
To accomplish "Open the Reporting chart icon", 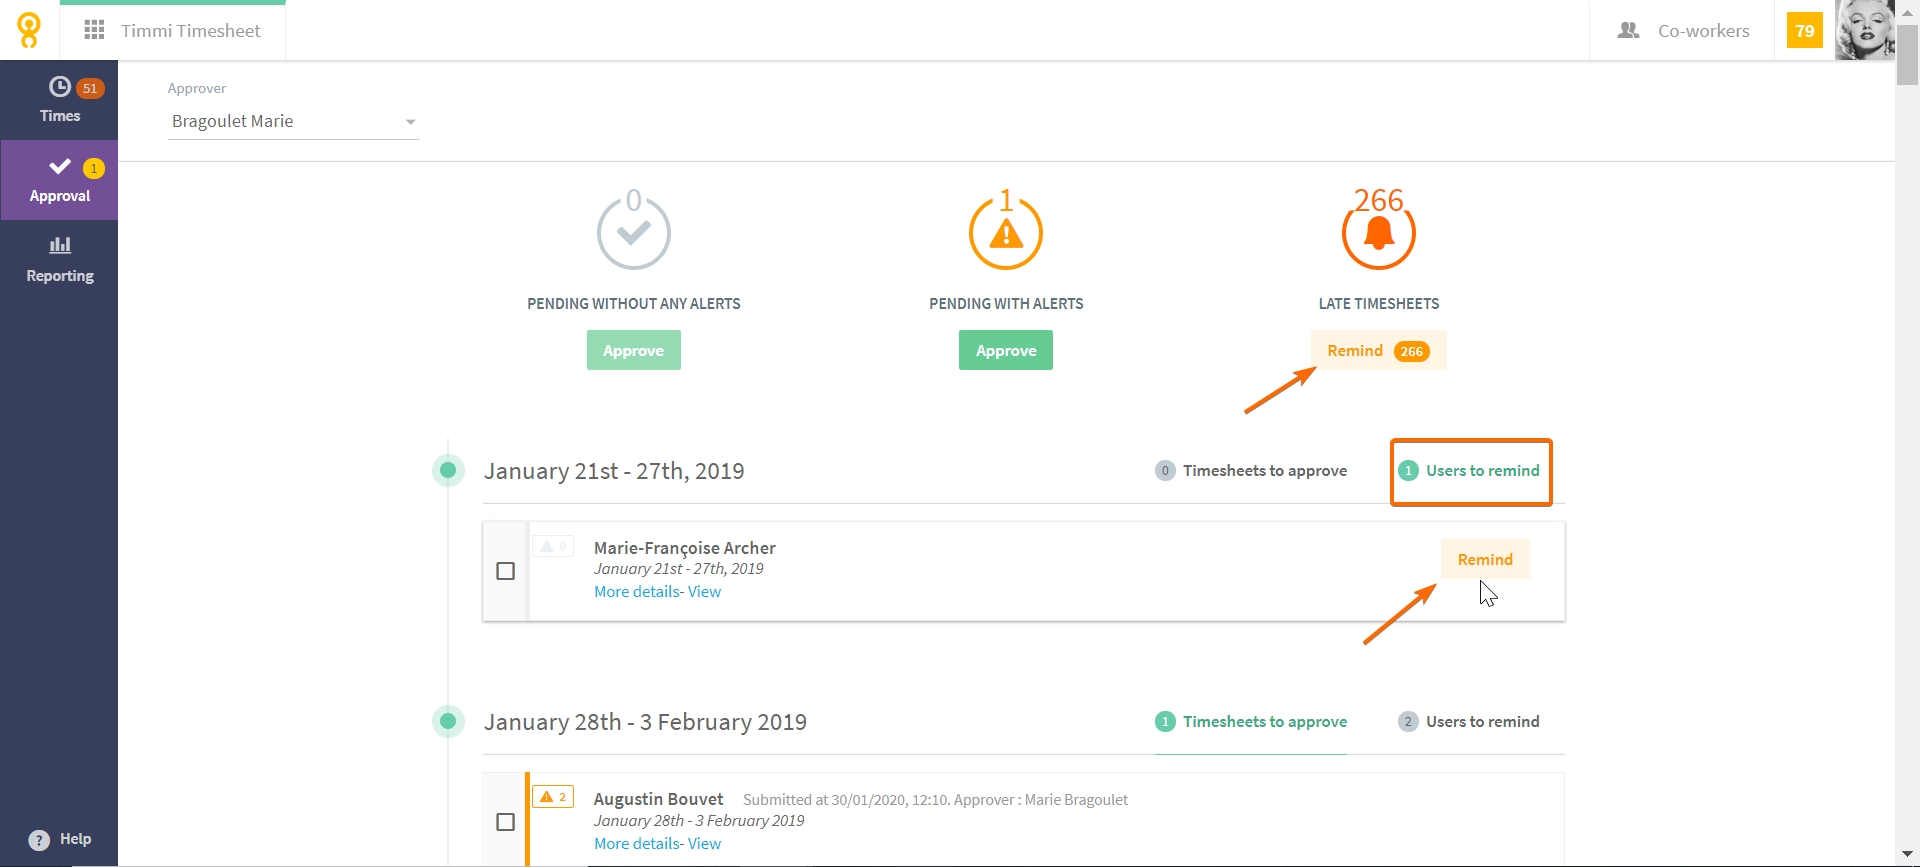I will tap(60, 244).
